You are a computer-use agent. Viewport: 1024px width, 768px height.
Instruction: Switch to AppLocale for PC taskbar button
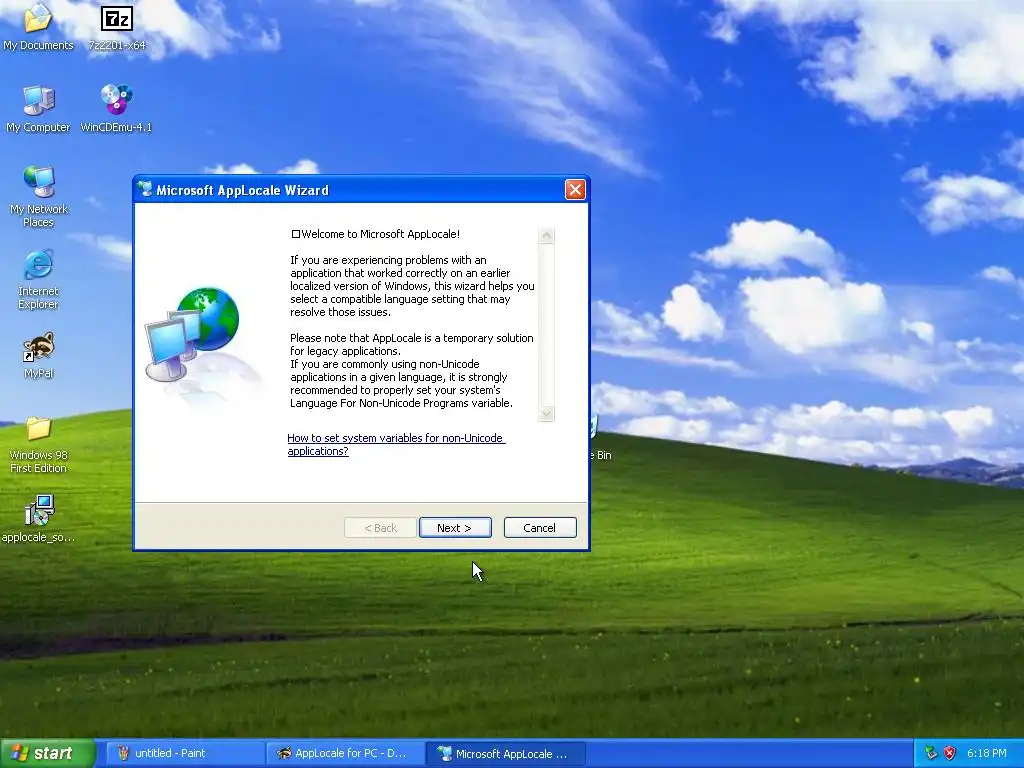(x=345, y=753)
